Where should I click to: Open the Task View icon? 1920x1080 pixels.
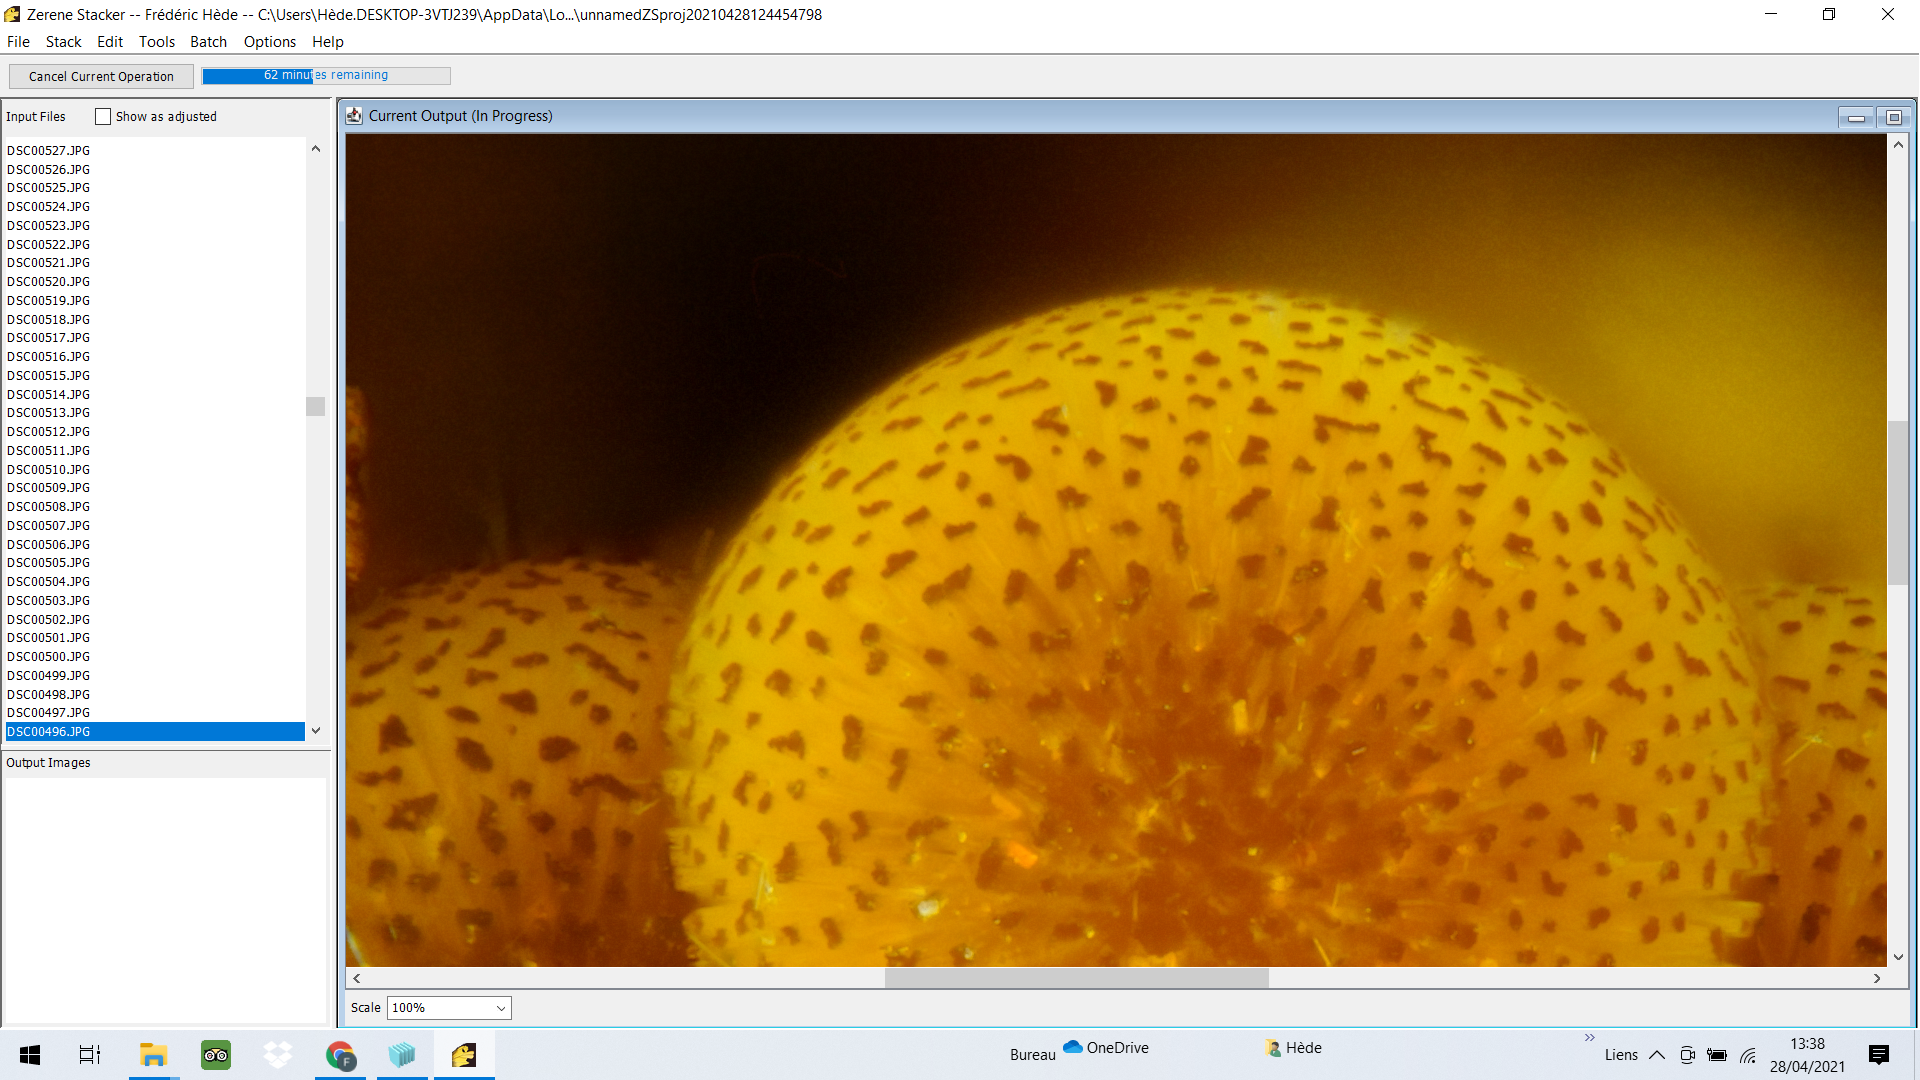90,1055
